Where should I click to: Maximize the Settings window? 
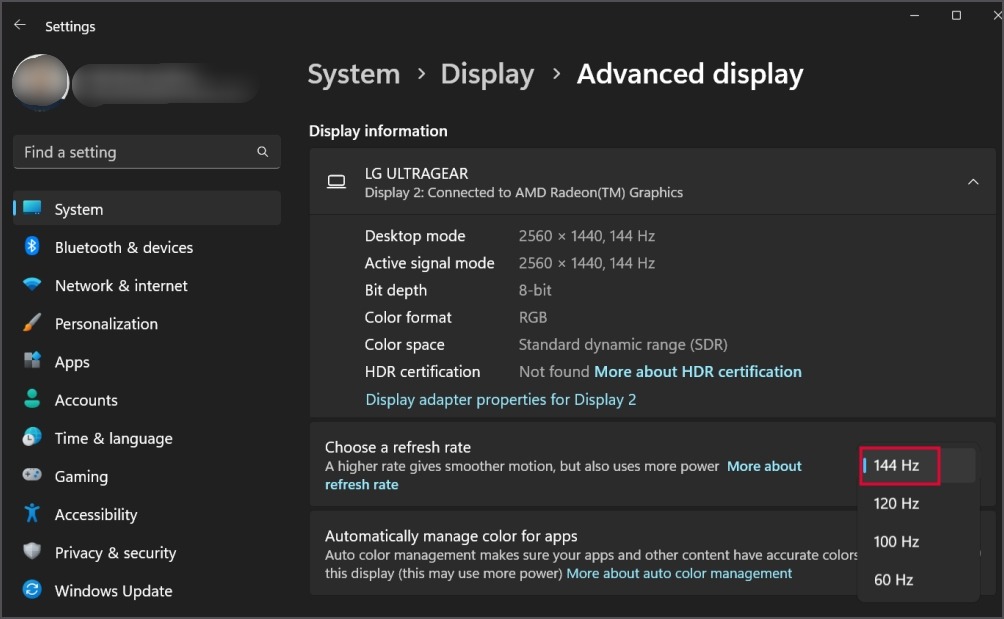tap(956, 15)
